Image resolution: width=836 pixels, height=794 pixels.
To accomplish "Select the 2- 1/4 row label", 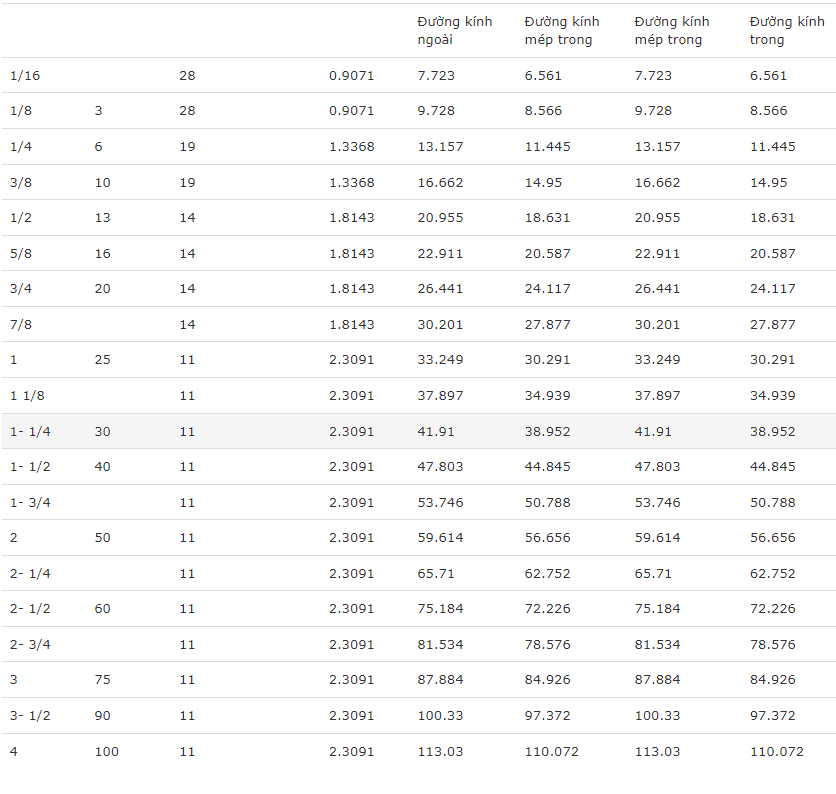I will click(x=30, y=573).
